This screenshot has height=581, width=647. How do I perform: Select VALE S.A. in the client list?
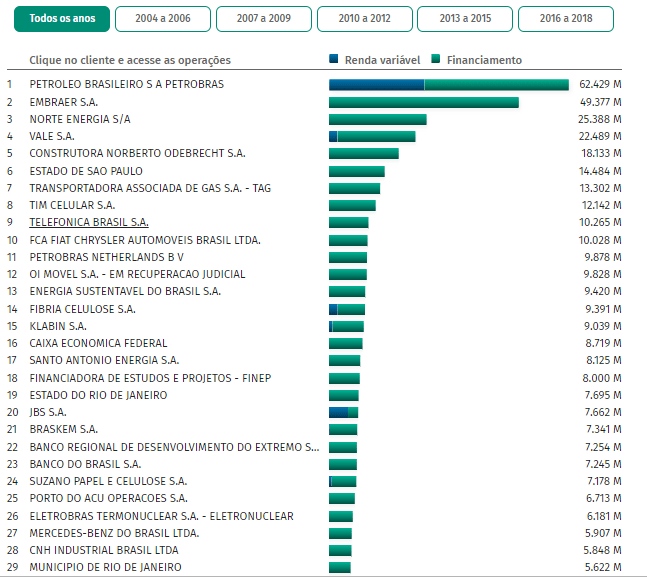point(52,136)
